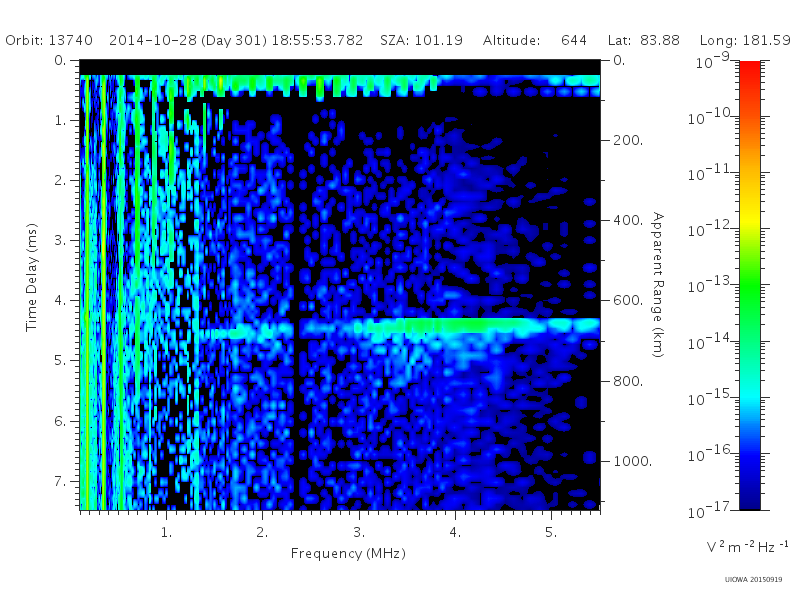Image resolution: width=800 pixels, height=600 pixels.
Task: Click the 2. tick label on frequency axis
Action: coord(262,533)
